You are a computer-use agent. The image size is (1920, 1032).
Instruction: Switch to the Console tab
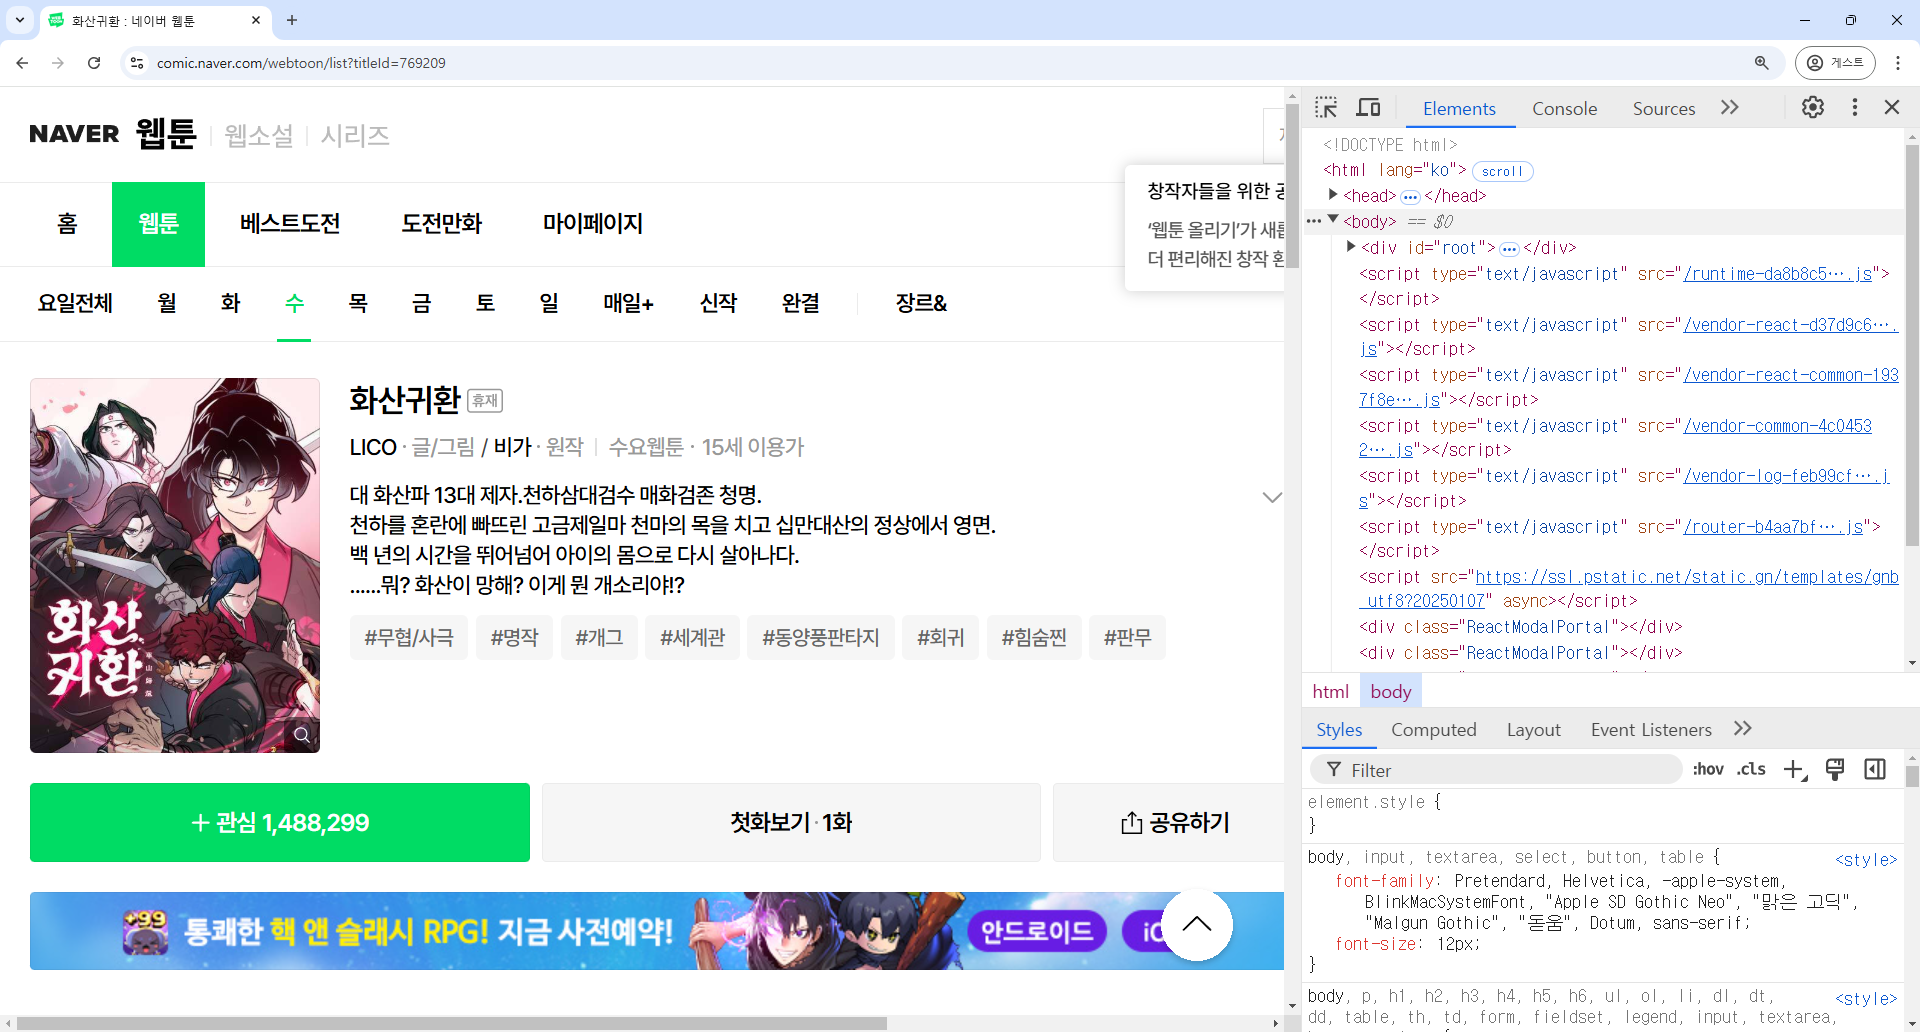point(1564,108)
